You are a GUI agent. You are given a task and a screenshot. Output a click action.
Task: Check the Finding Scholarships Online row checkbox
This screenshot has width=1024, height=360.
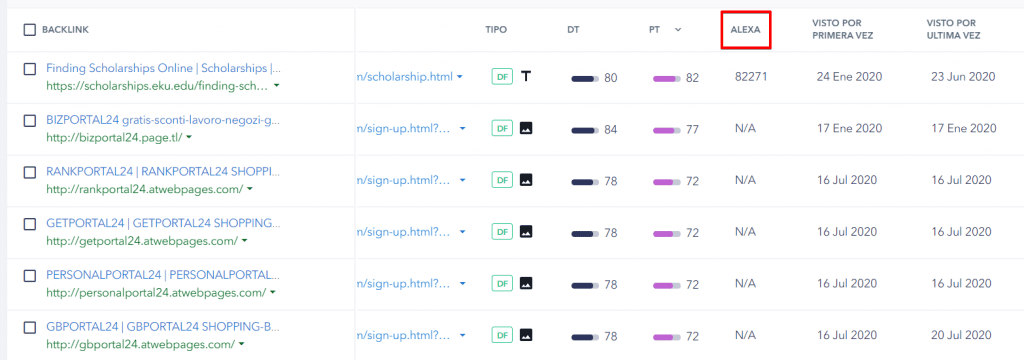(x=29, y=69)
